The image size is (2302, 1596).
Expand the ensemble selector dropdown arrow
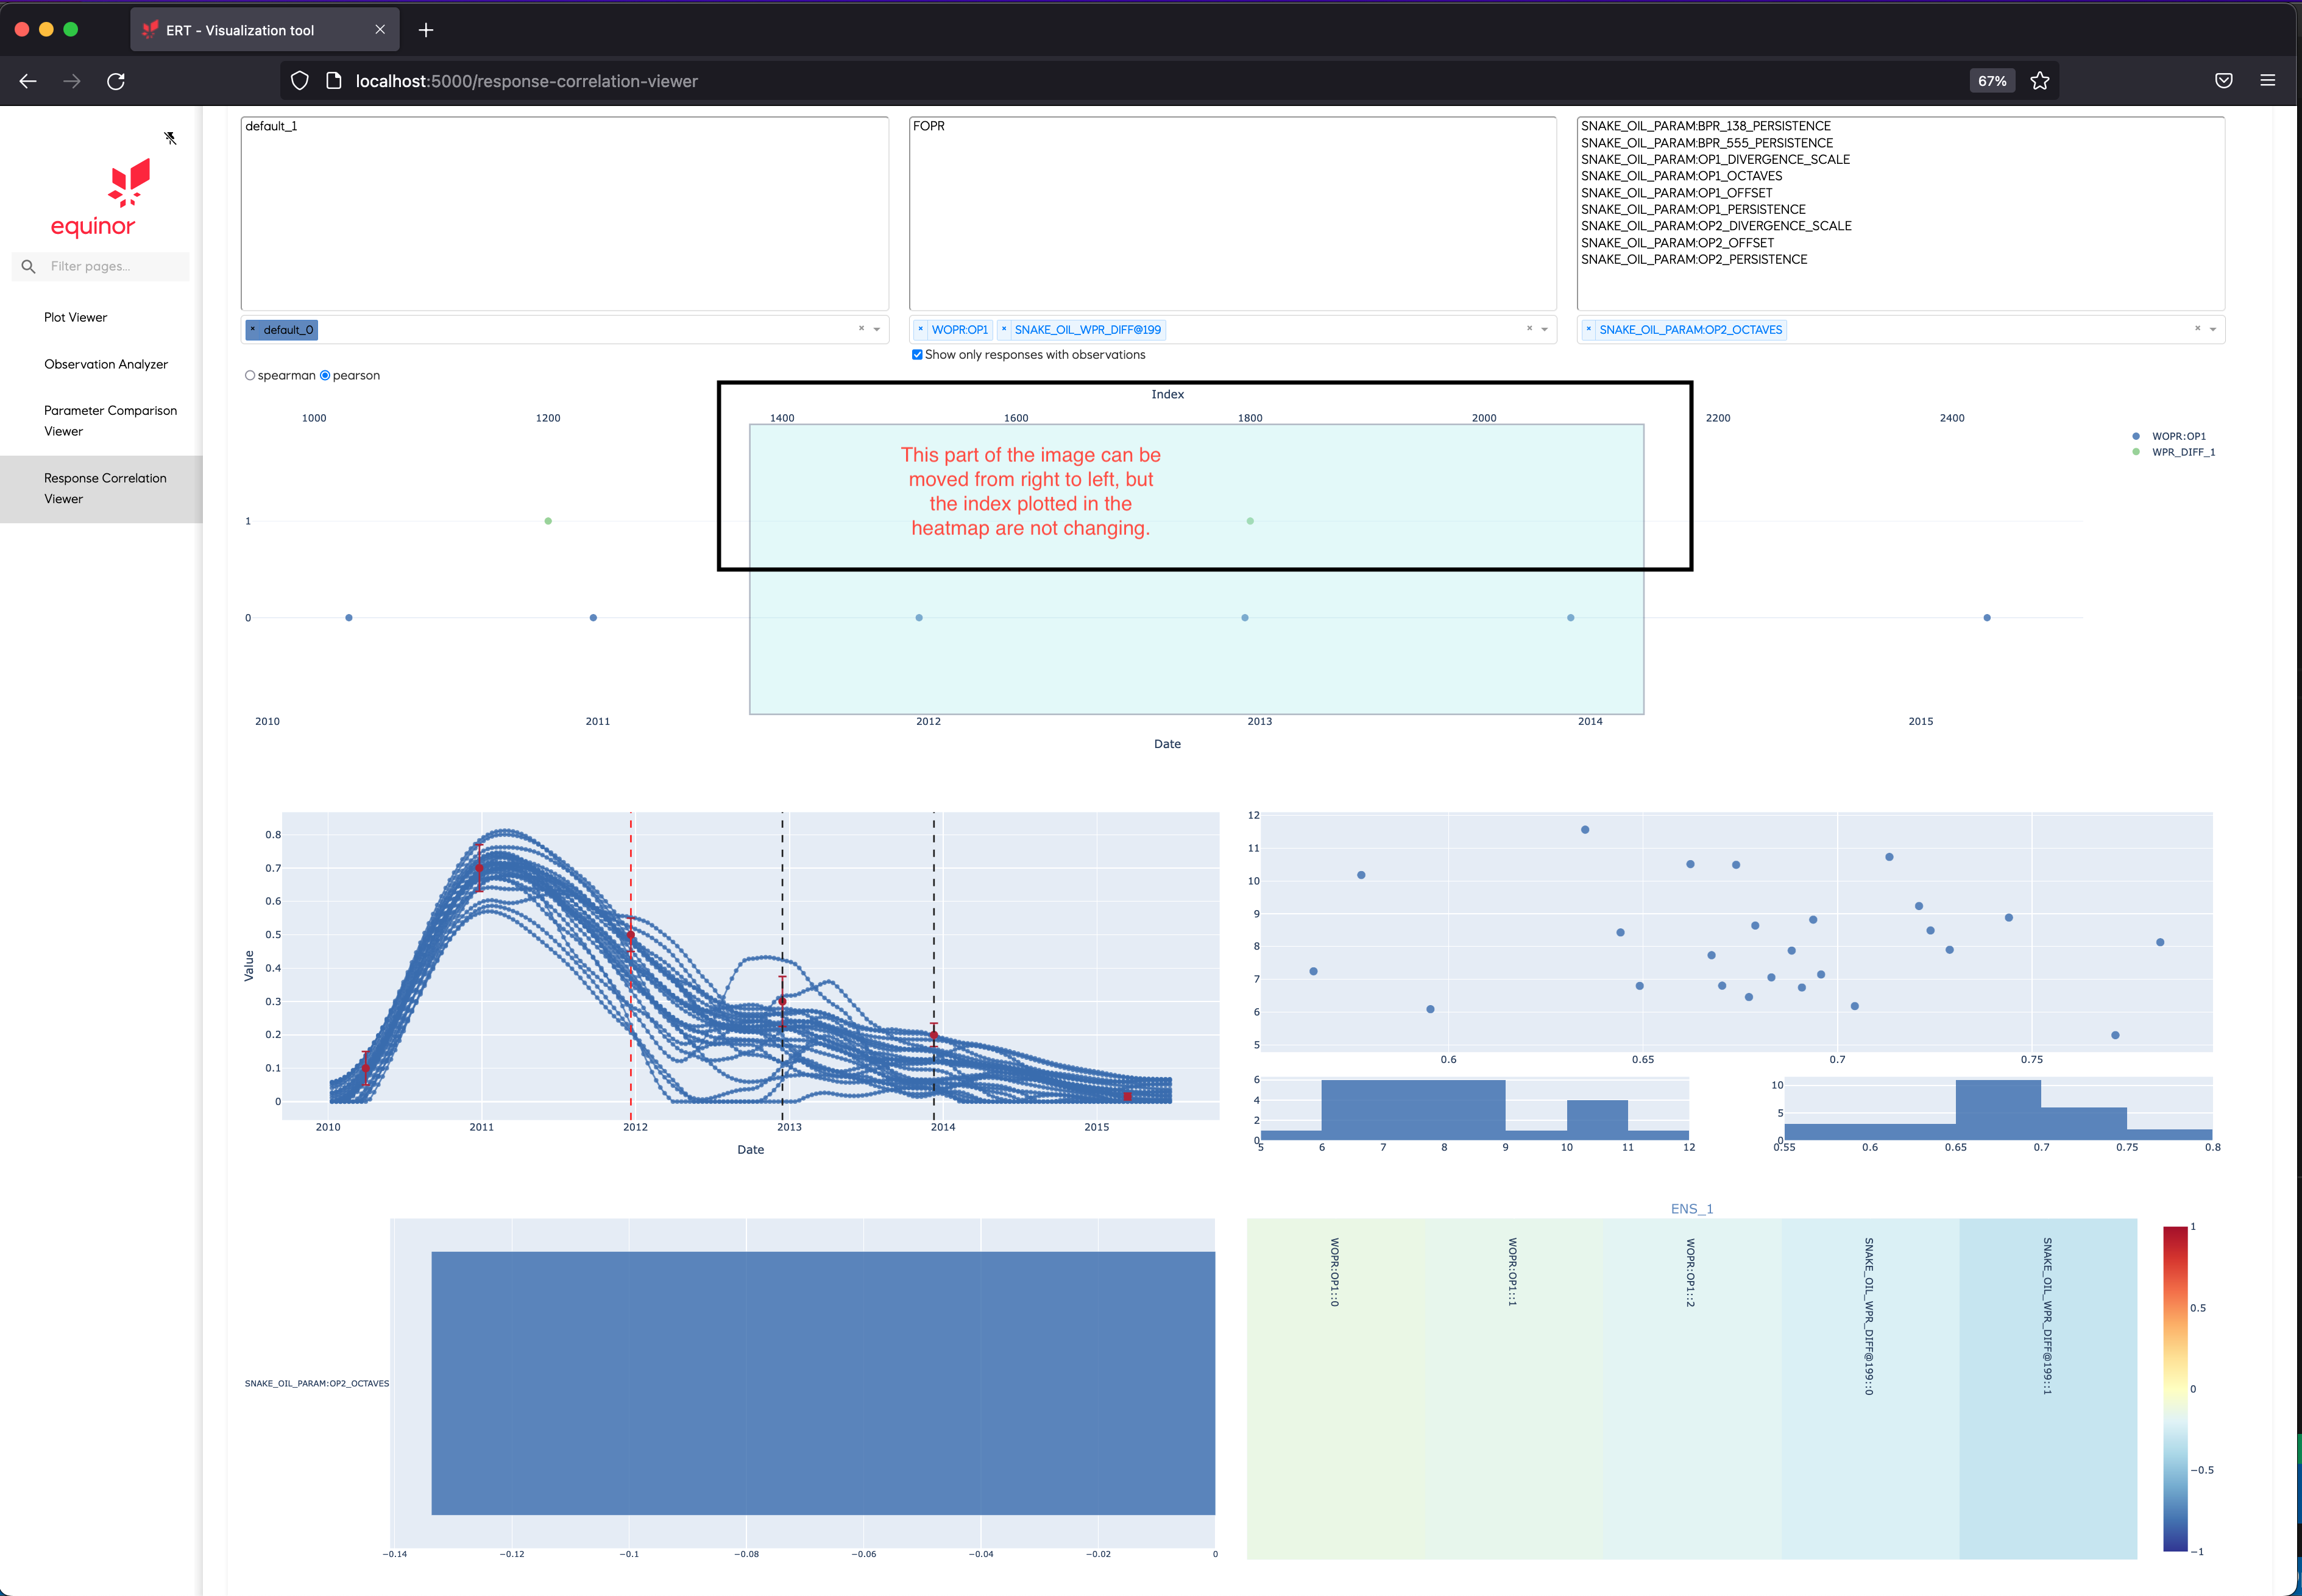(877, 329)
